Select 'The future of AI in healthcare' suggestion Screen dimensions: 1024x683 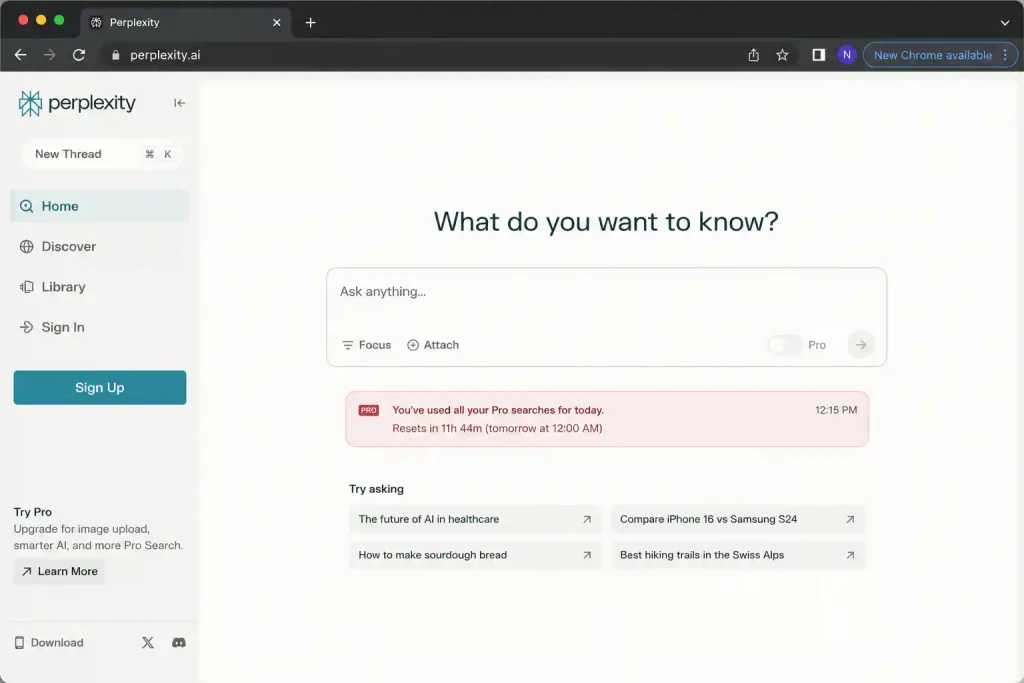pyautogui.click(x=475, y=520)
